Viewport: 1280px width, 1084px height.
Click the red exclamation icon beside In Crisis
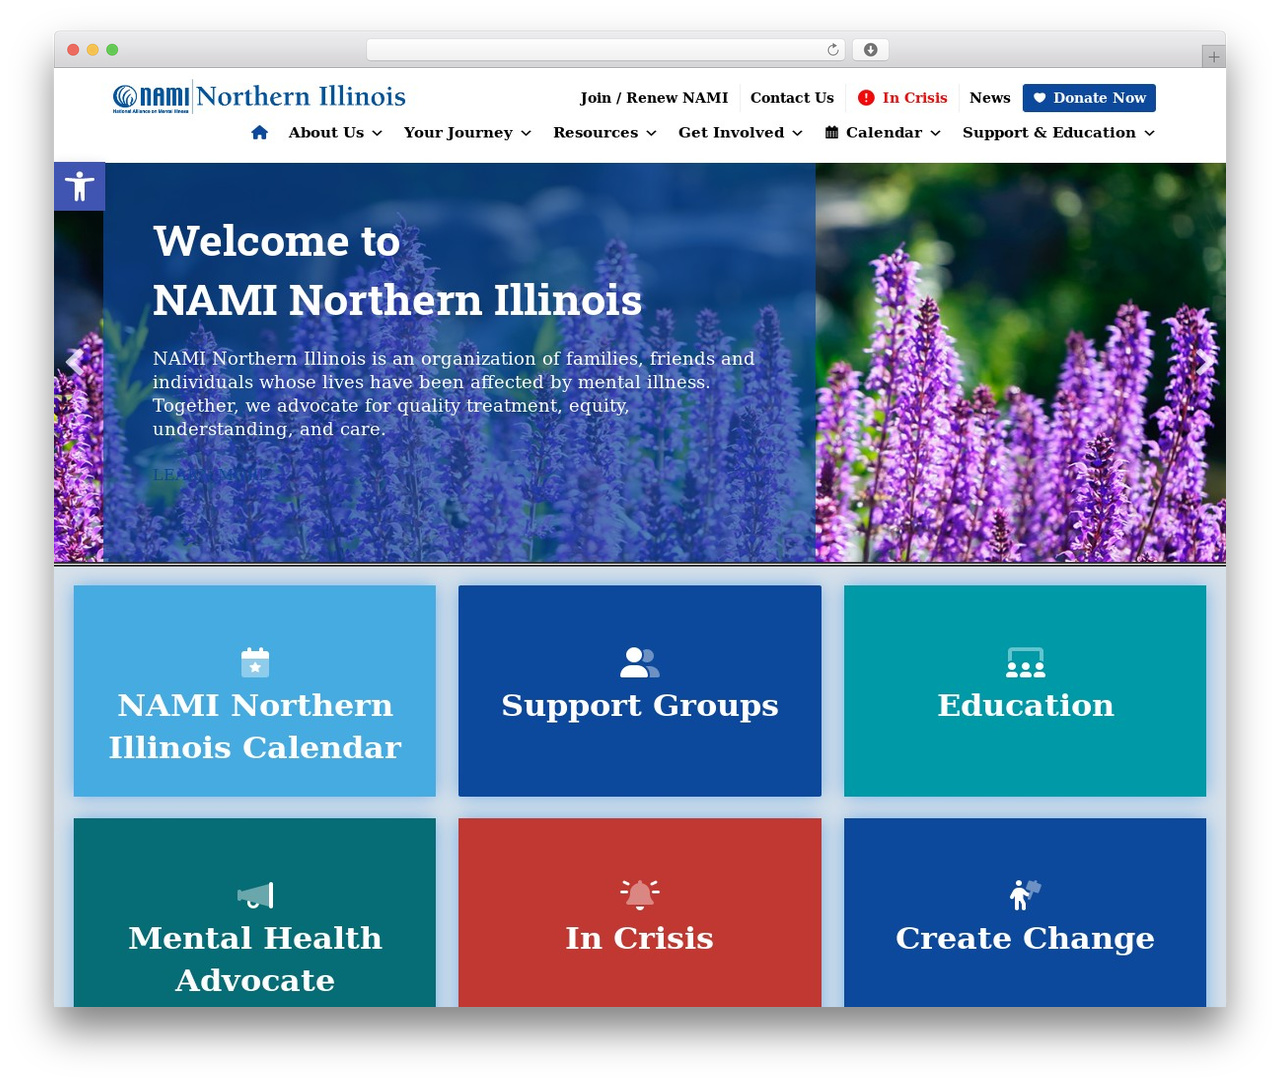[866, 98]
